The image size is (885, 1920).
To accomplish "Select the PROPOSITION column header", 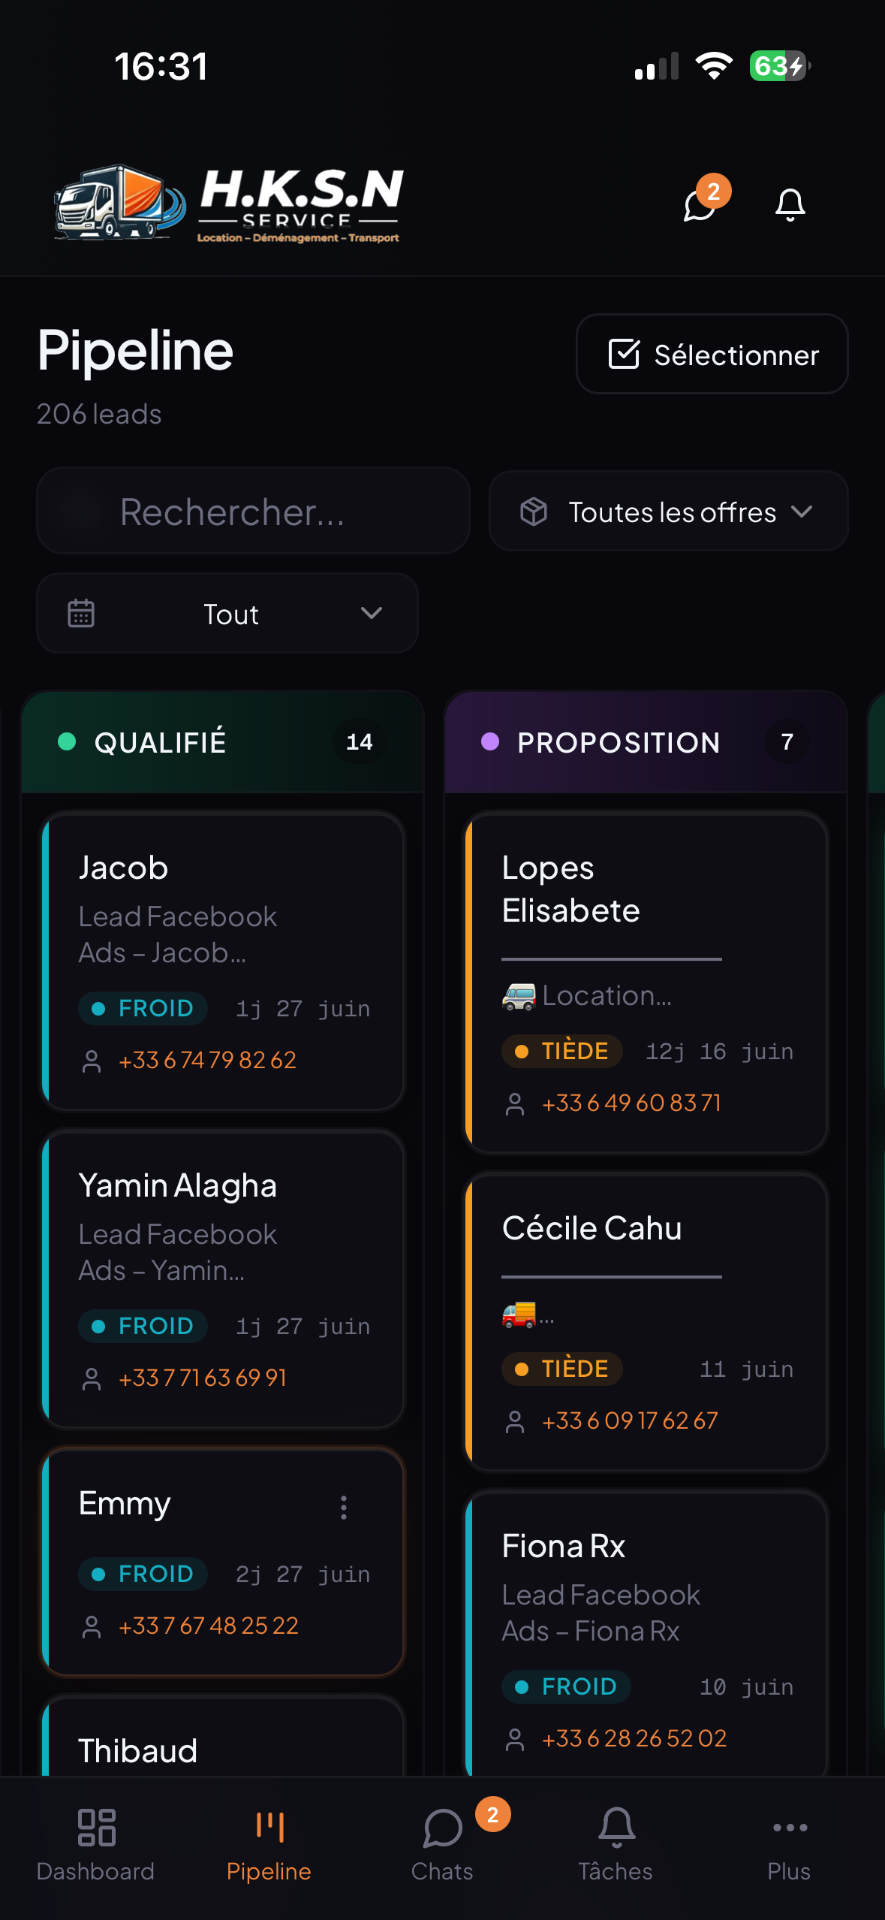I will 646,742.
